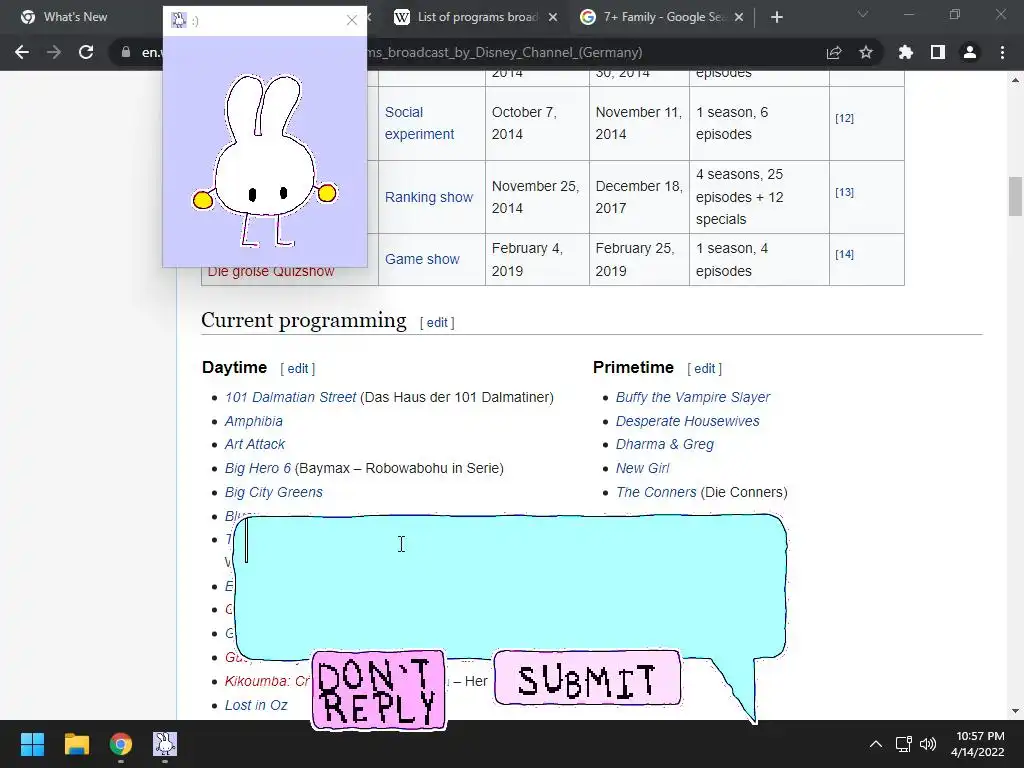This screenshot has width=1024, height=768.
Task: Open the Buffy the Vampire Slayer link
Action: (693, 397)
